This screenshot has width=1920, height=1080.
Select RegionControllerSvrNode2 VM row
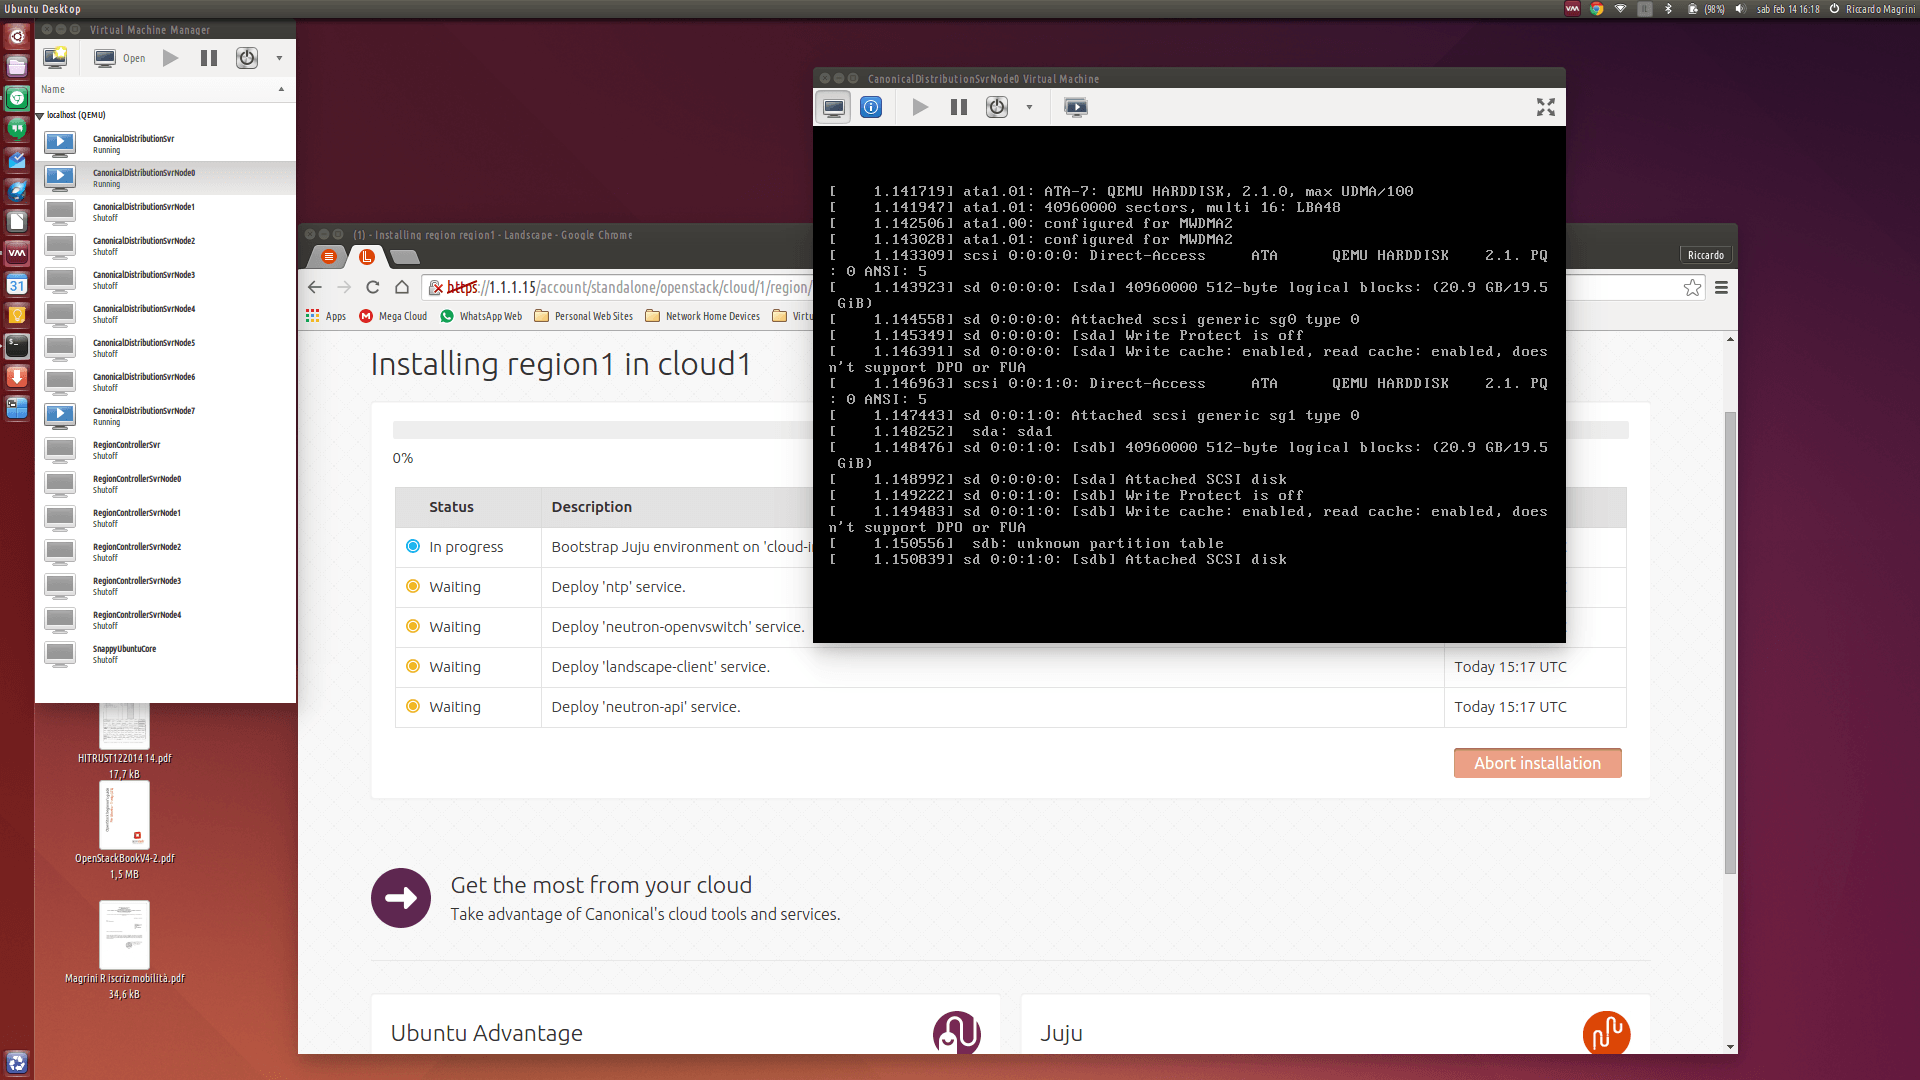pos(165,552)
